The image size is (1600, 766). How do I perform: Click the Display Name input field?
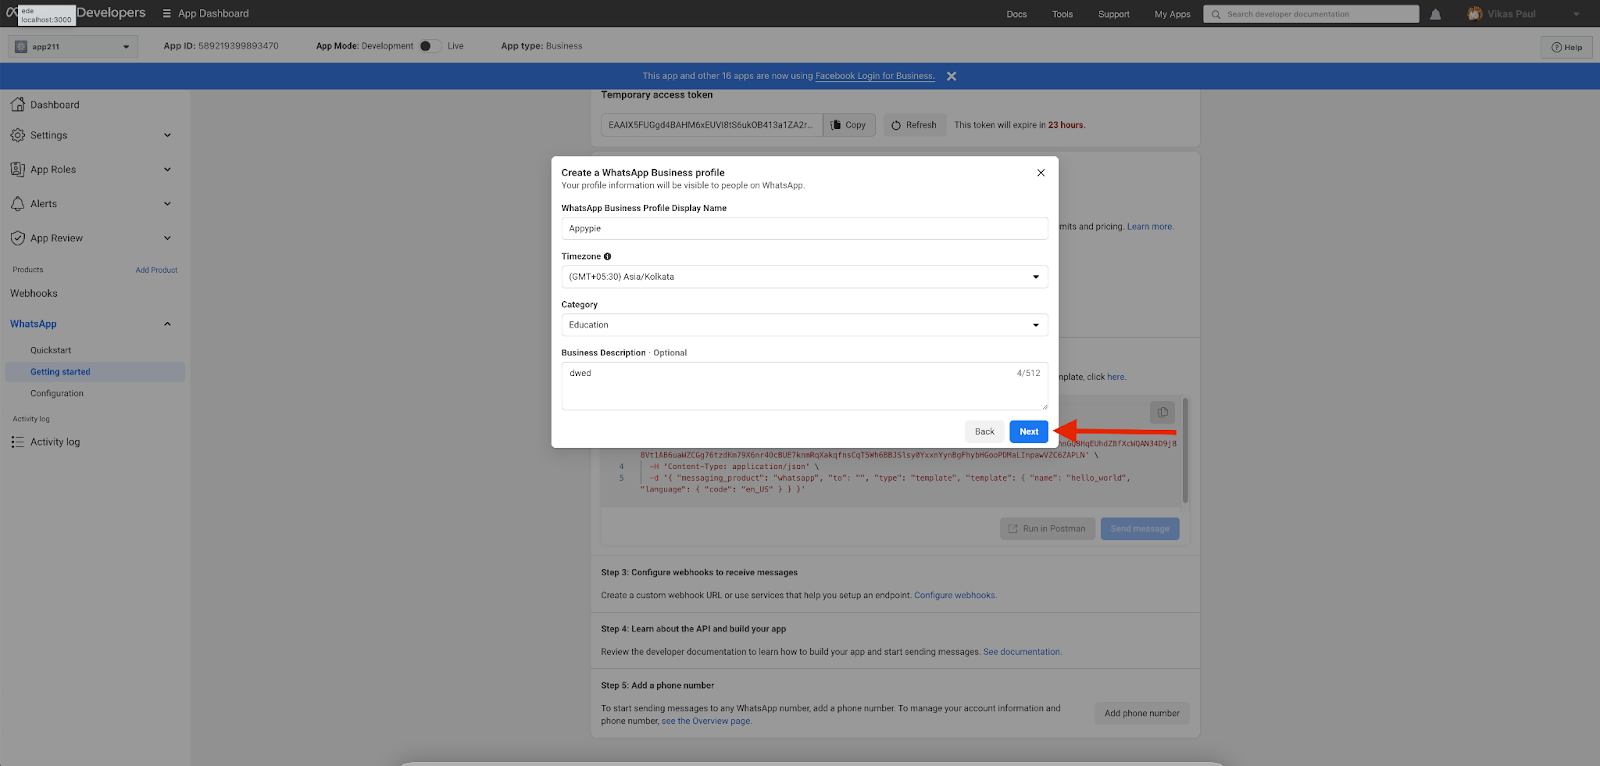[804, 229]
